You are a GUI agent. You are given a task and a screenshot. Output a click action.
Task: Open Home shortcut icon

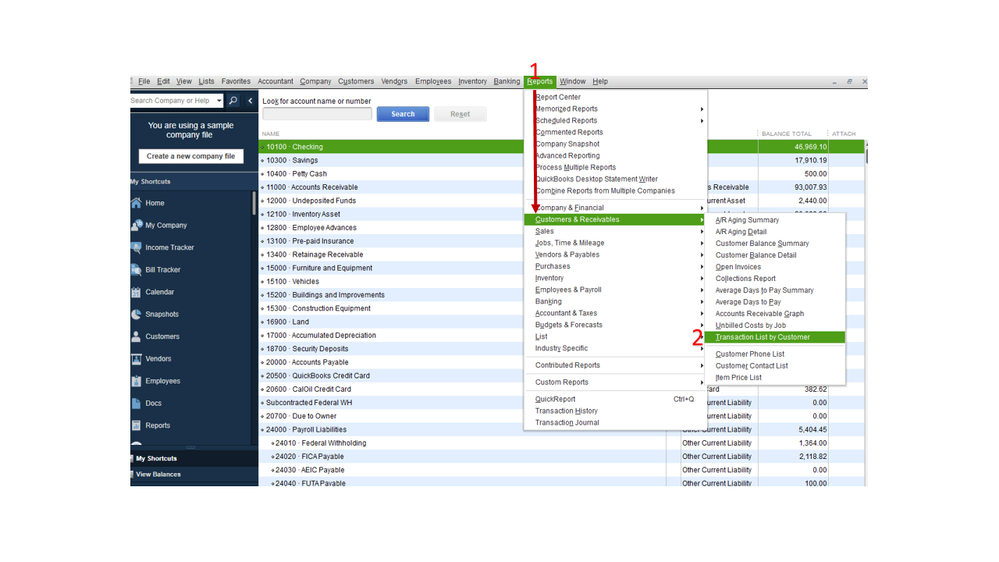pyautogui.click(x=136, y=203)
